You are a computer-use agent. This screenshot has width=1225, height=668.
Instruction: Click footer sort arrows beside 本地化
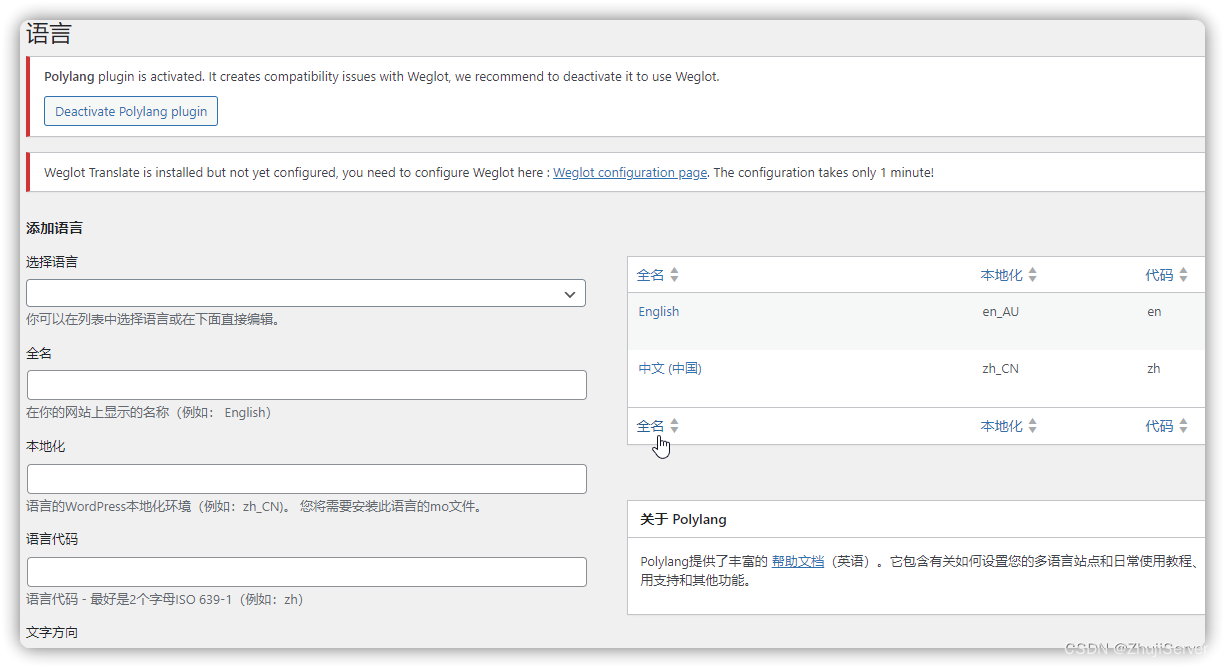(1033, 426)
